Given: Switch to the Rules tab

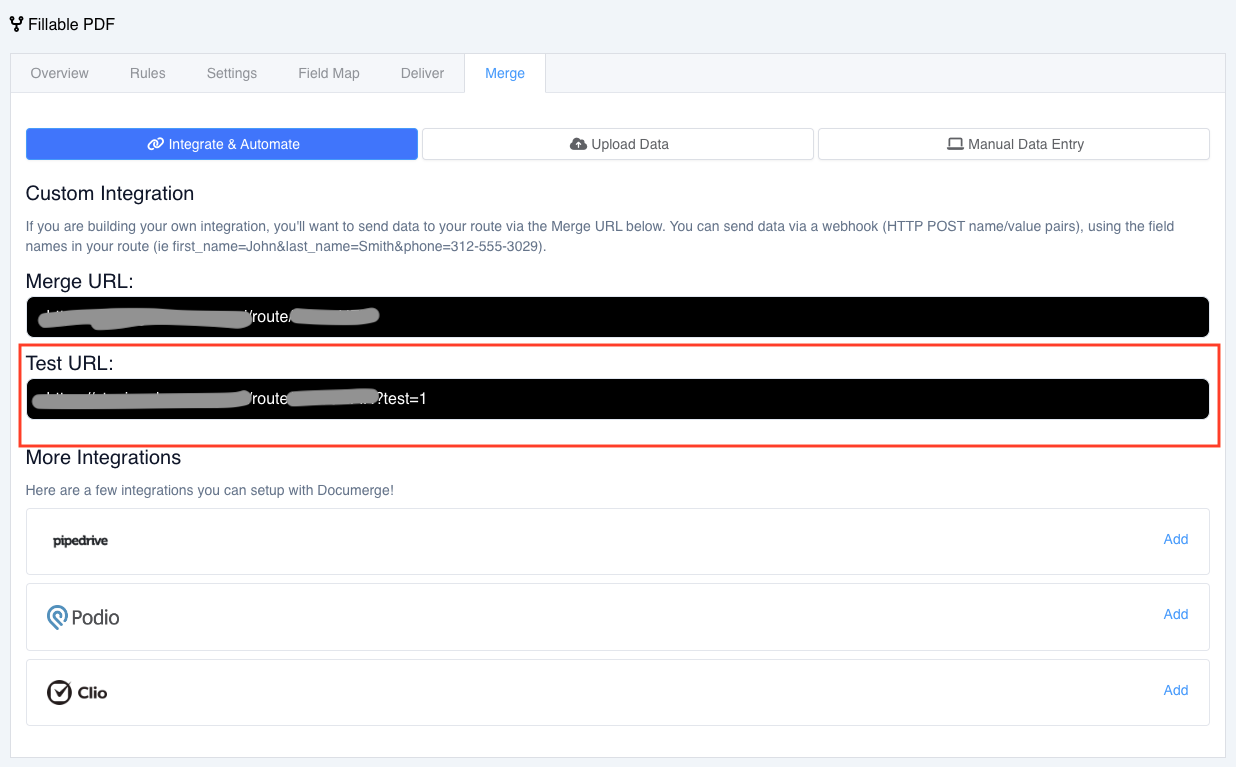Looking at the screenshot, I should pos(148,73).
